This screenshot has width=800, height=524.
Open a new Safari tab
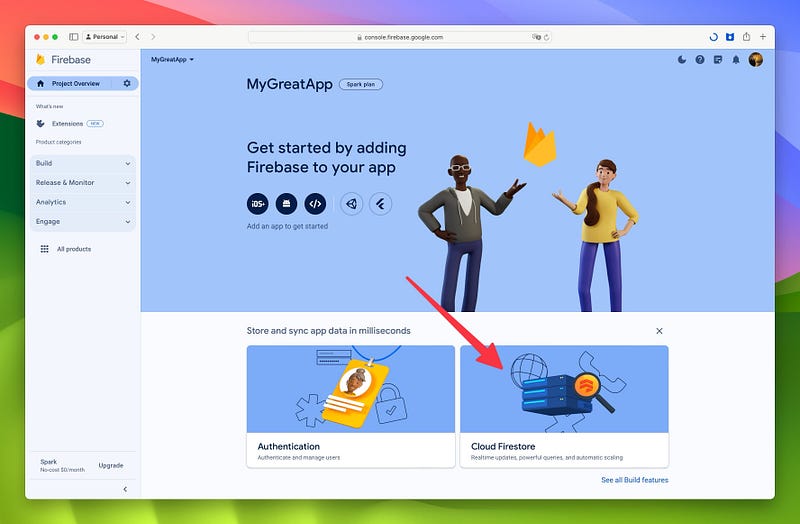(x=763, y=37)
